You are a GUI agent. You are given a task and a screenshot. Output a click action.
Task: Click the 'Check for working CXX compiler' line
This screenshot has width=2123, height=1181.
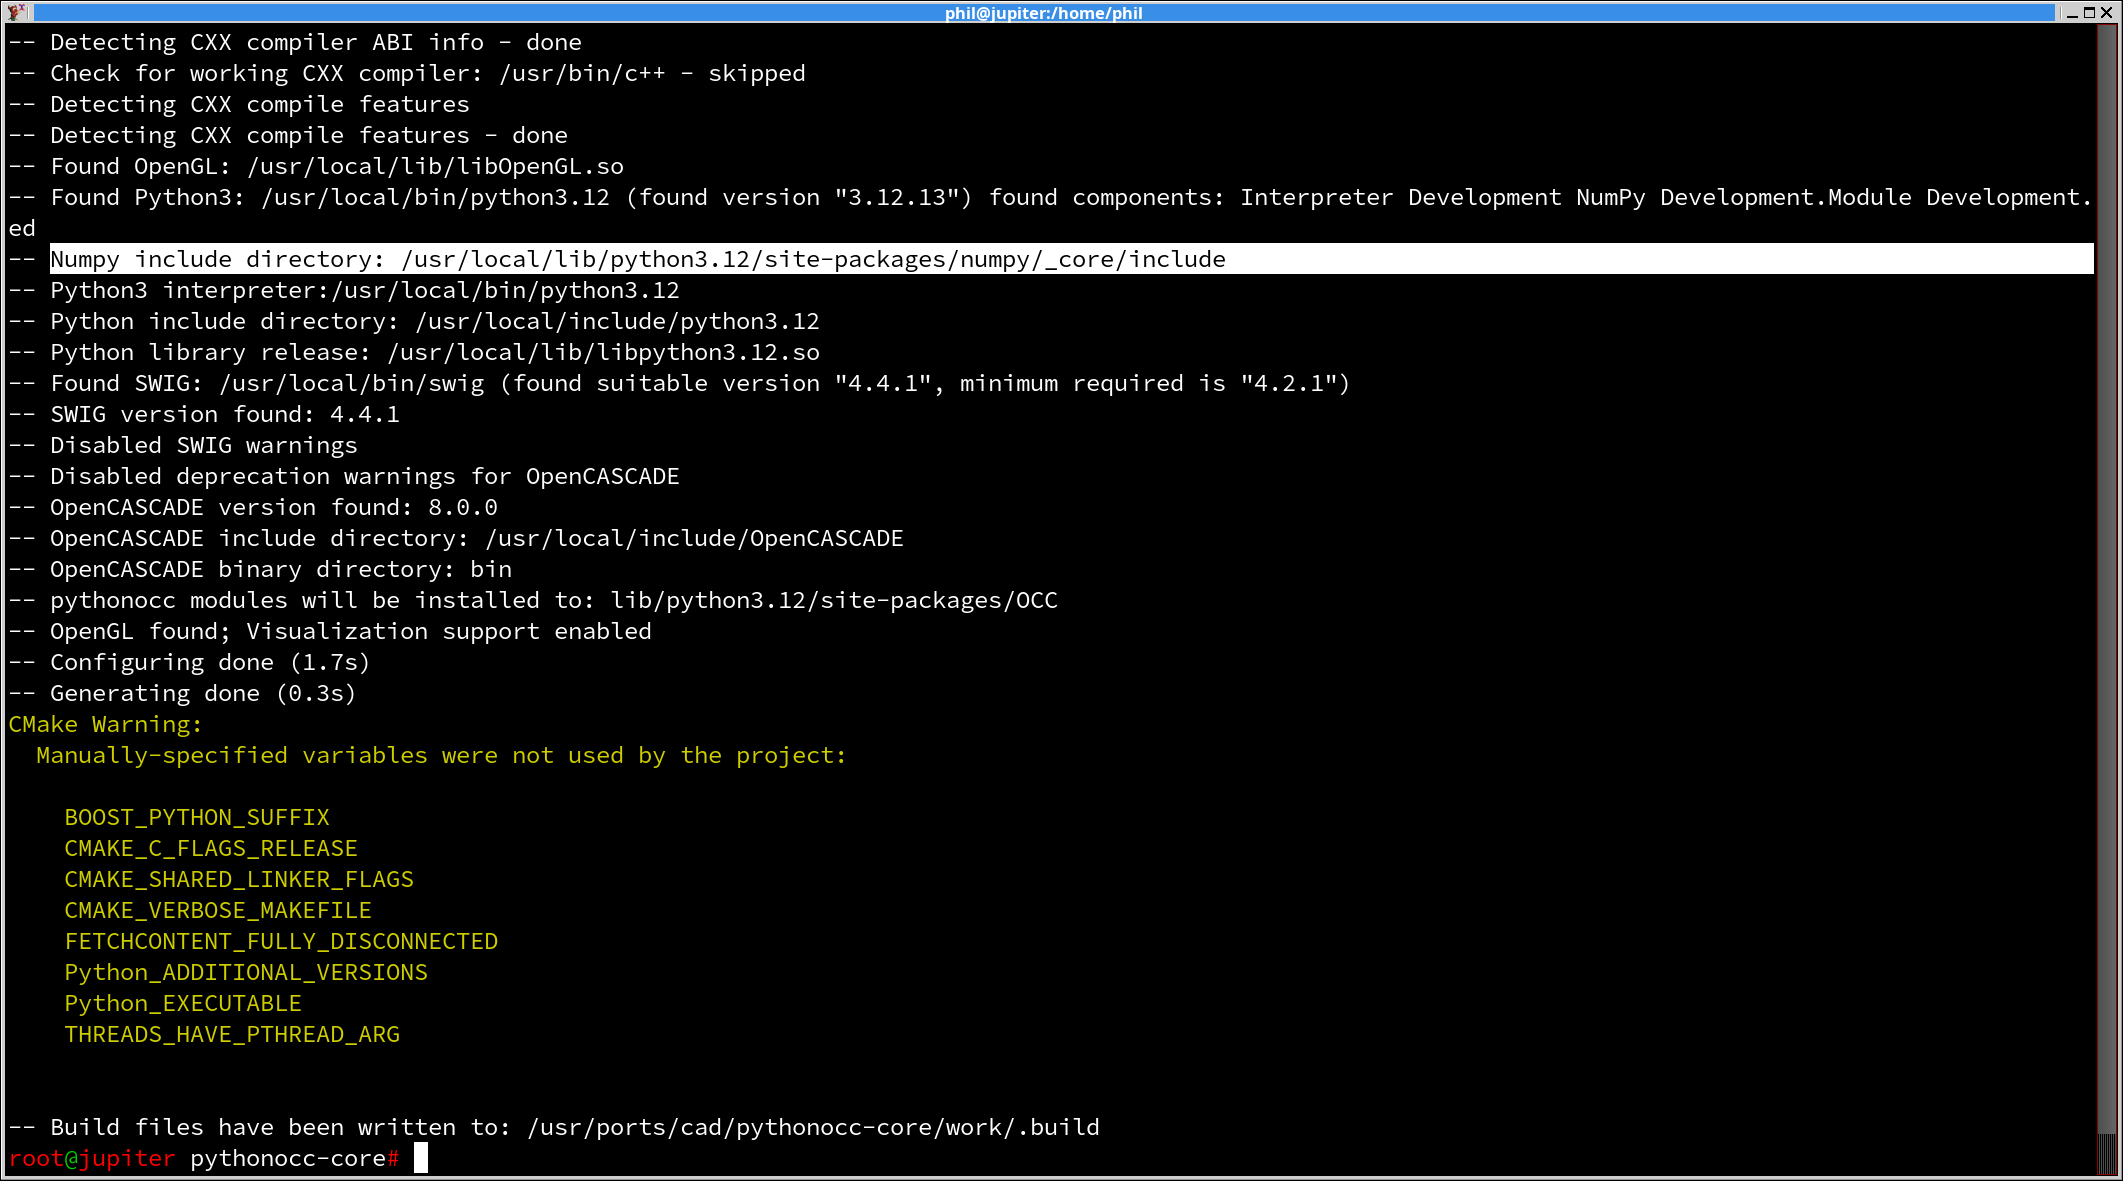coord(407,73)
